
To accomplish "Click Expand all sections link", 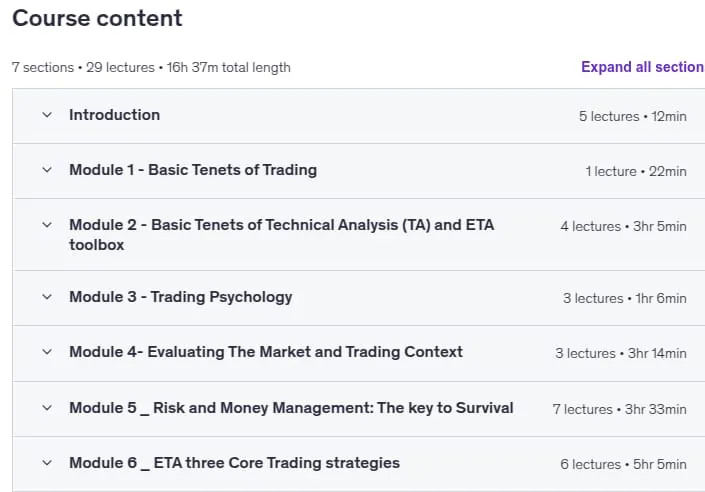I will [x=643, y=67].
